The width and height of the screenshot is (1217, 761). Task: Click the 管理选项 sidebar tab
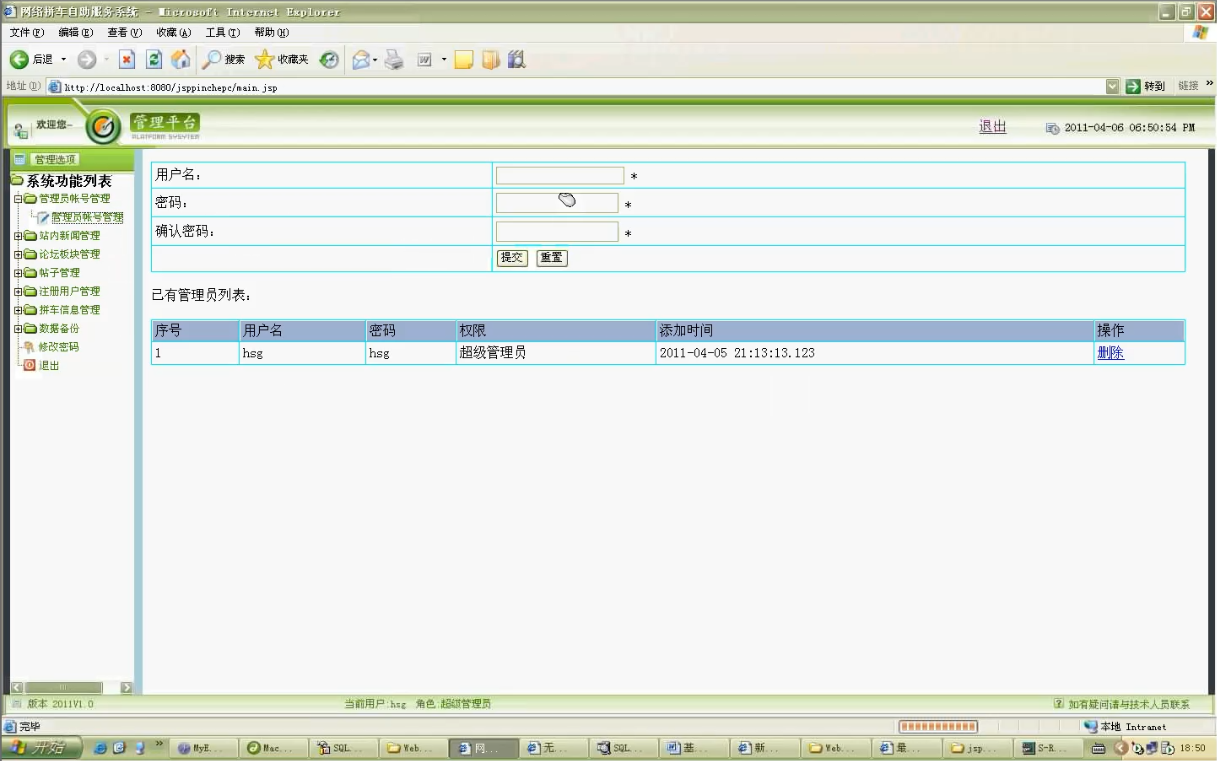click(x=55, y=159)
